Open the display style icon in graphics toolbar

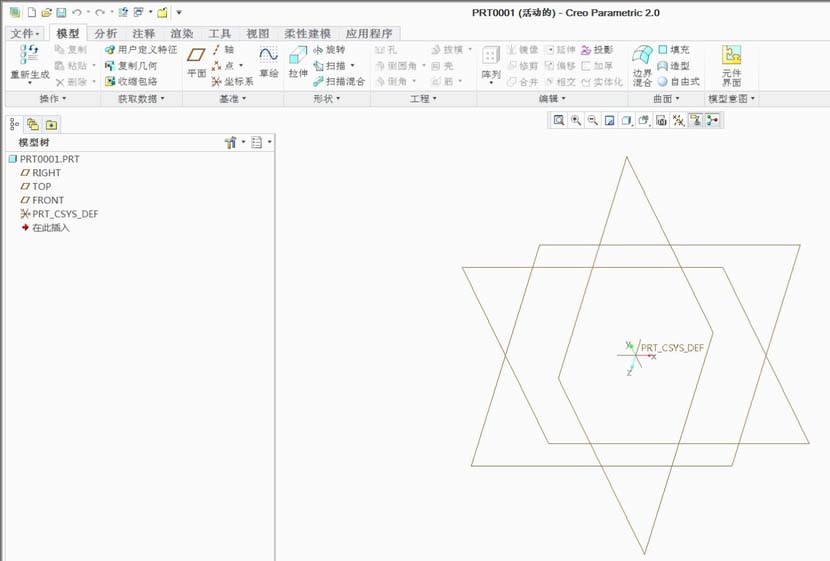(627, 121)
